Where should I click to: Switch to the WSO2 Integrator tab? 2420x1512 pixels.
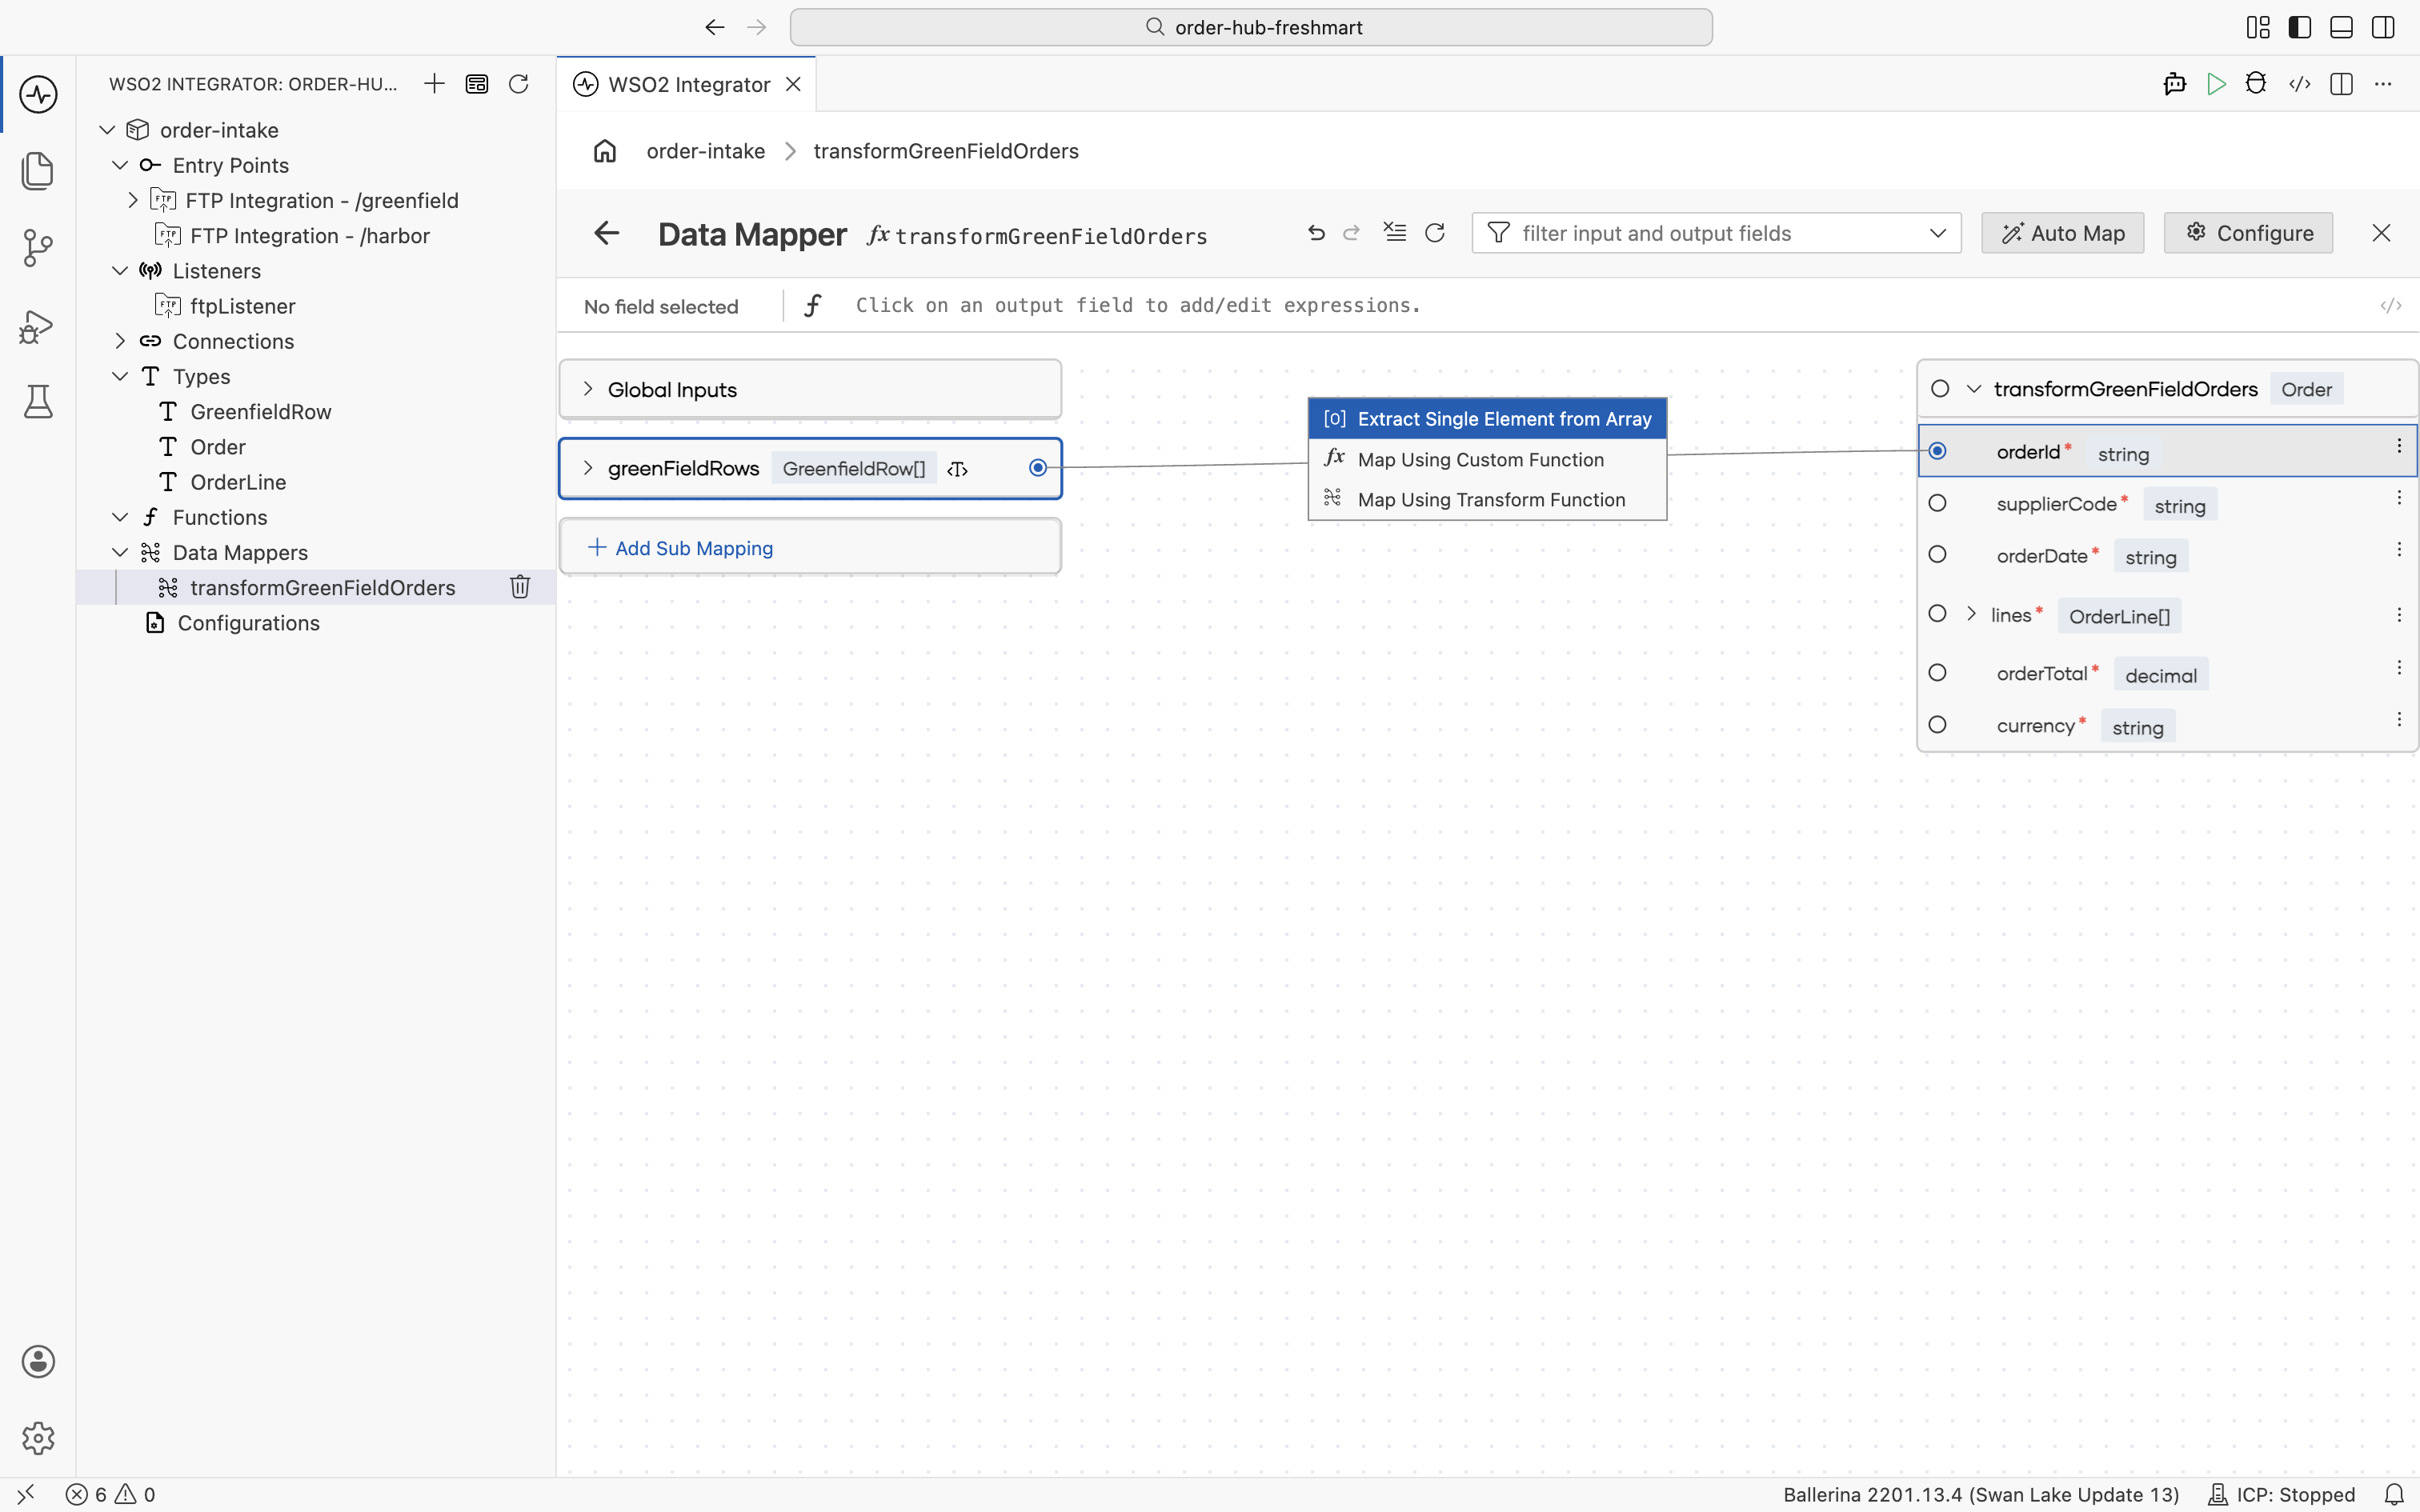688,84
